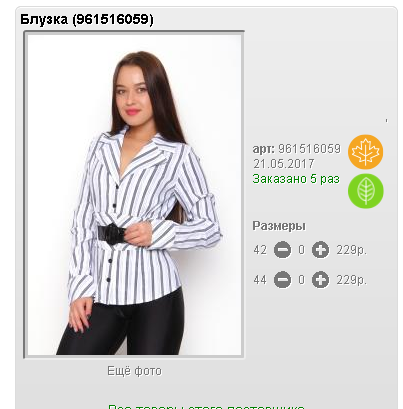Screen dimensions: 403x409
Task: Click the orange maple leaf season icon
Action: (x=365, y=152)
